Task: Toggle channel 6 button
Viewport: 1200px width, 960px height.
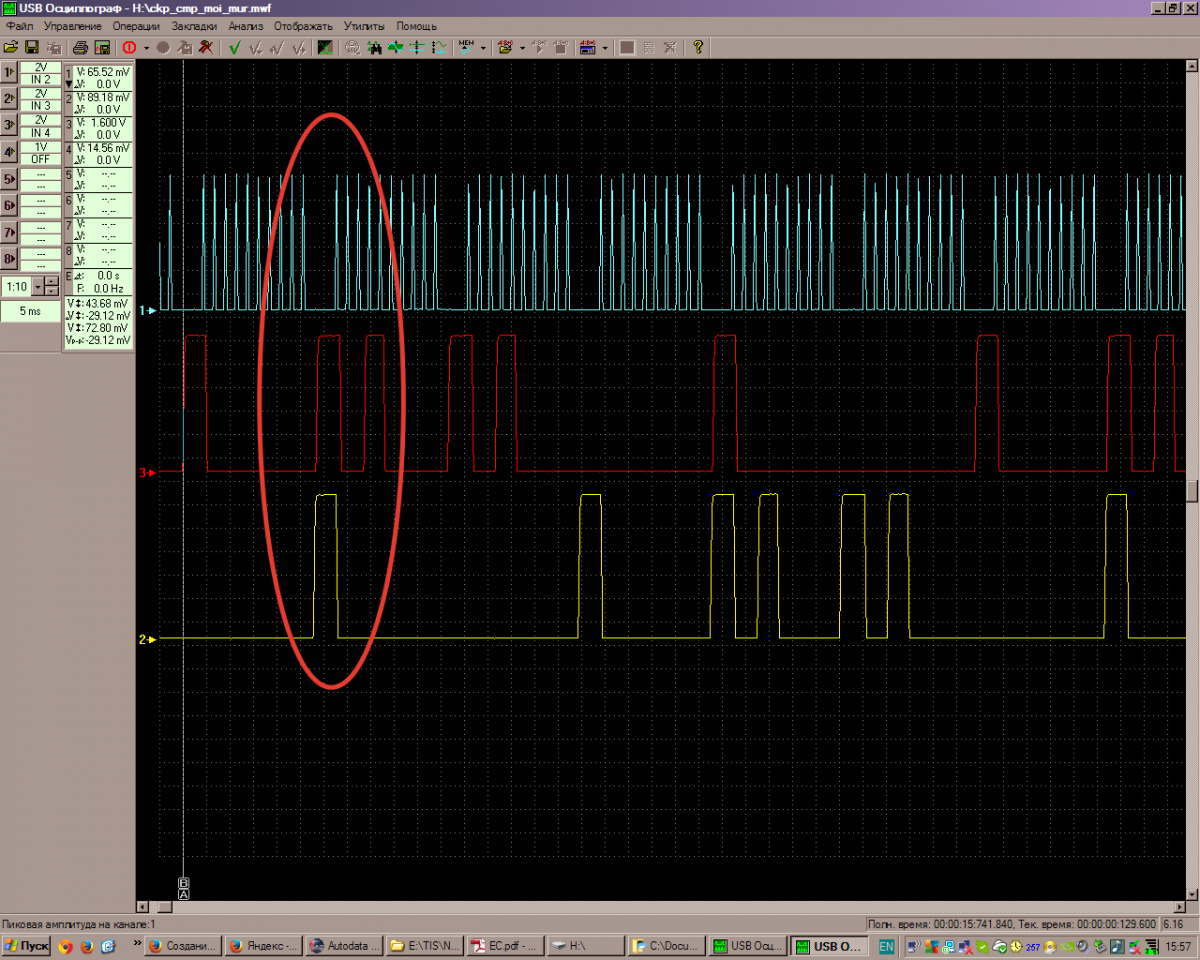Action: pos(9,207)
